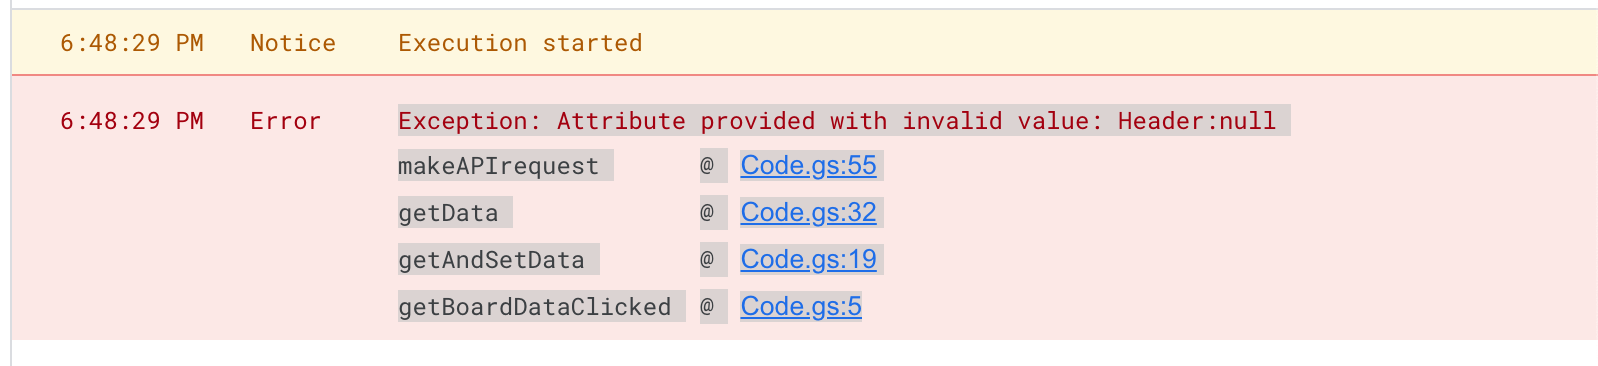The width and height of the screenshot is (1598, 366).
Task: Click the Execution started message
Action: click(x=520, y=43)
